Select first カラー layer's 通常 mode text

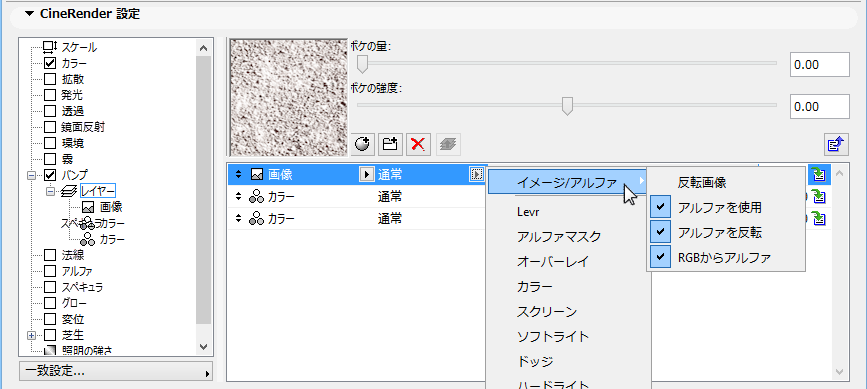[x=390, y=196]
